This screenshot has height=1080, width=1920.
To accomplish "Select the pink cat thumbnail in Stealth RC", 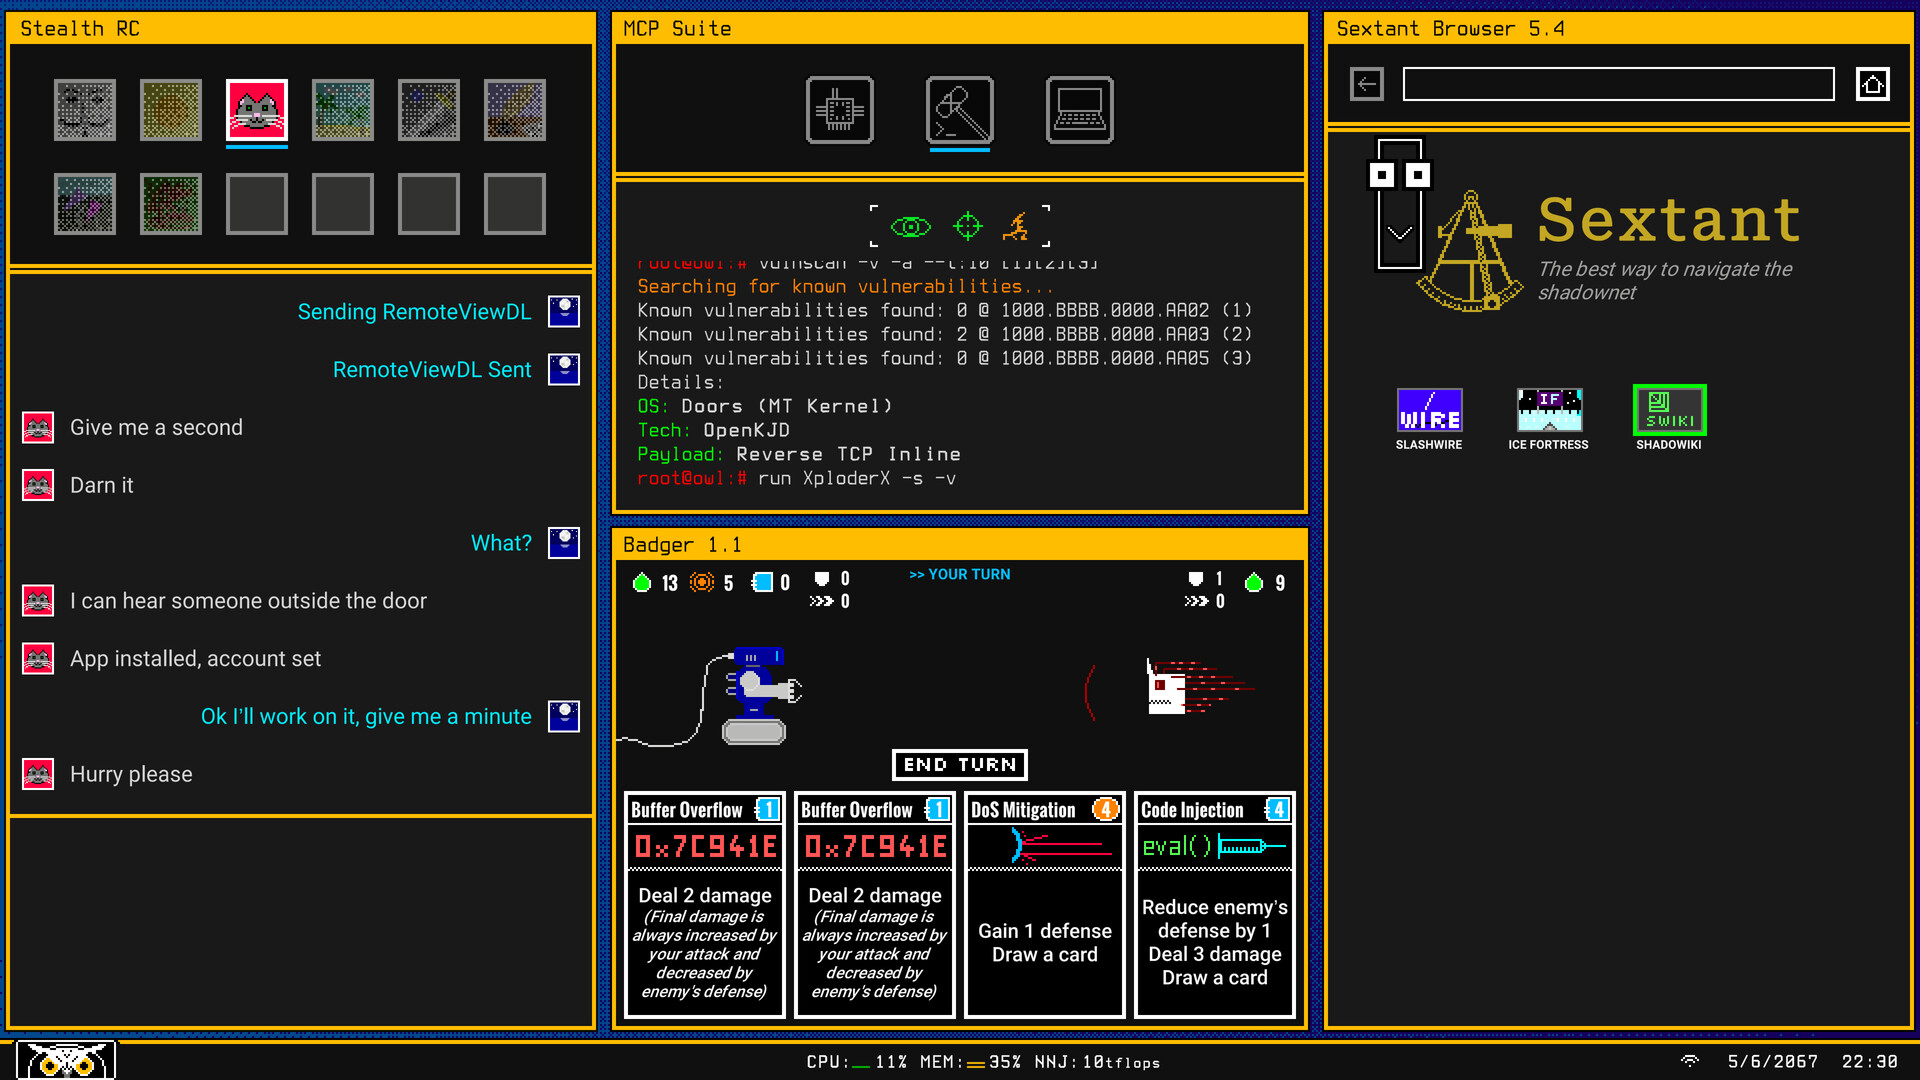I will tap(256, 109).
